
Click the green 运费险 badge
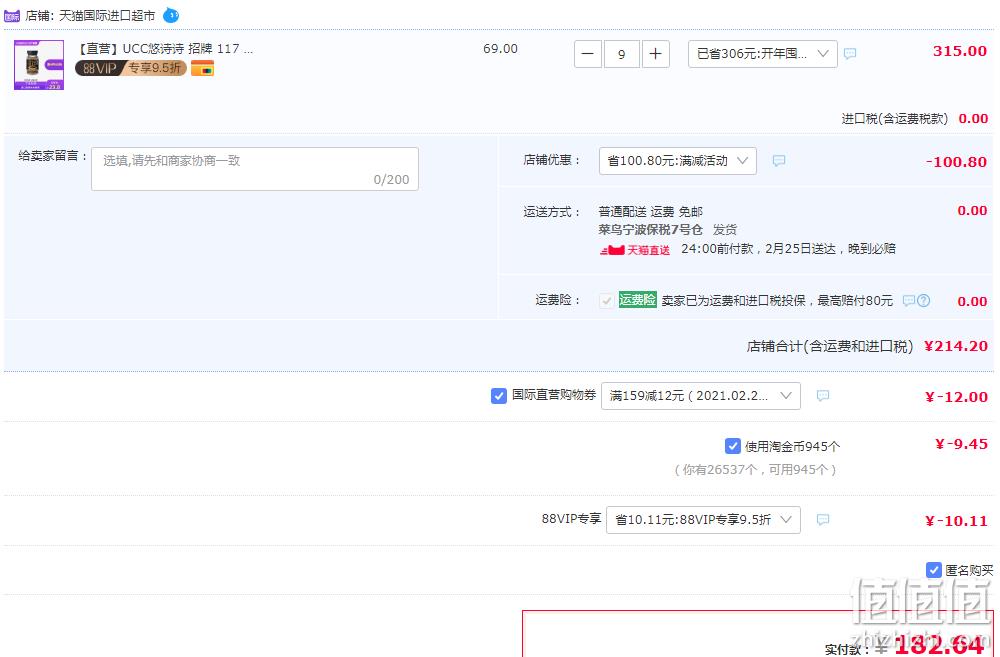(637, 300)
